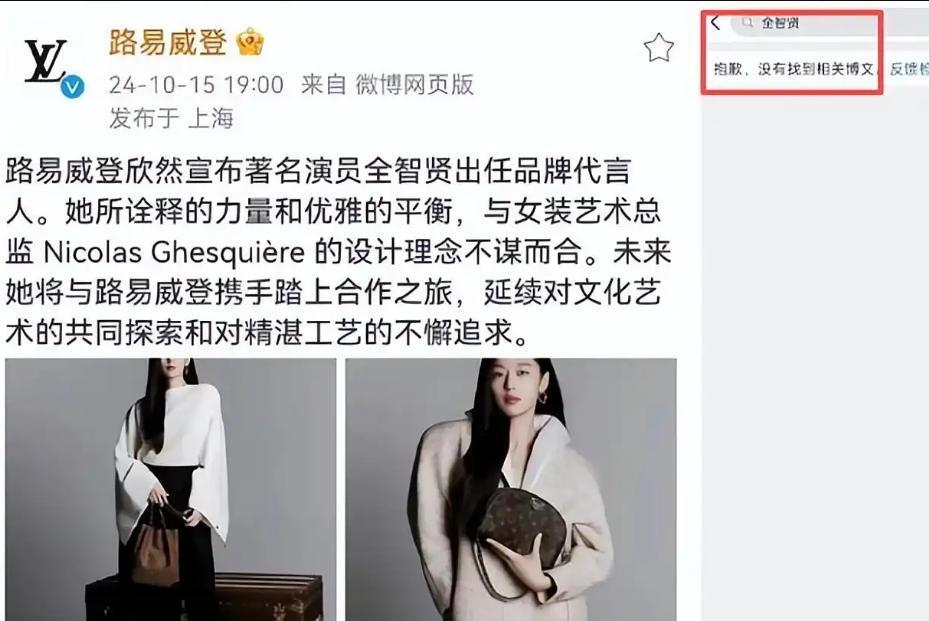Click the name Nicolas Ghesquière in post
This screenshot has height=621, width=929.
174,253
